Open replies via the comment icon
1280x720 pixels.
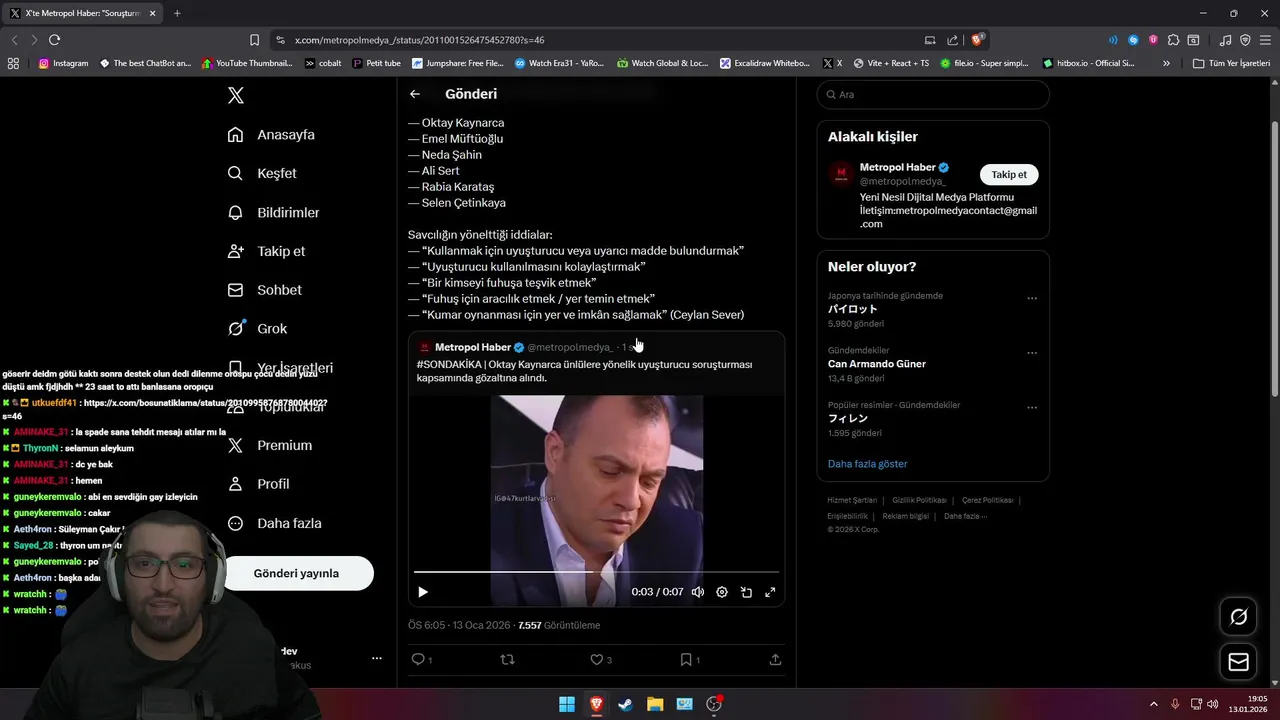(418, 659)
